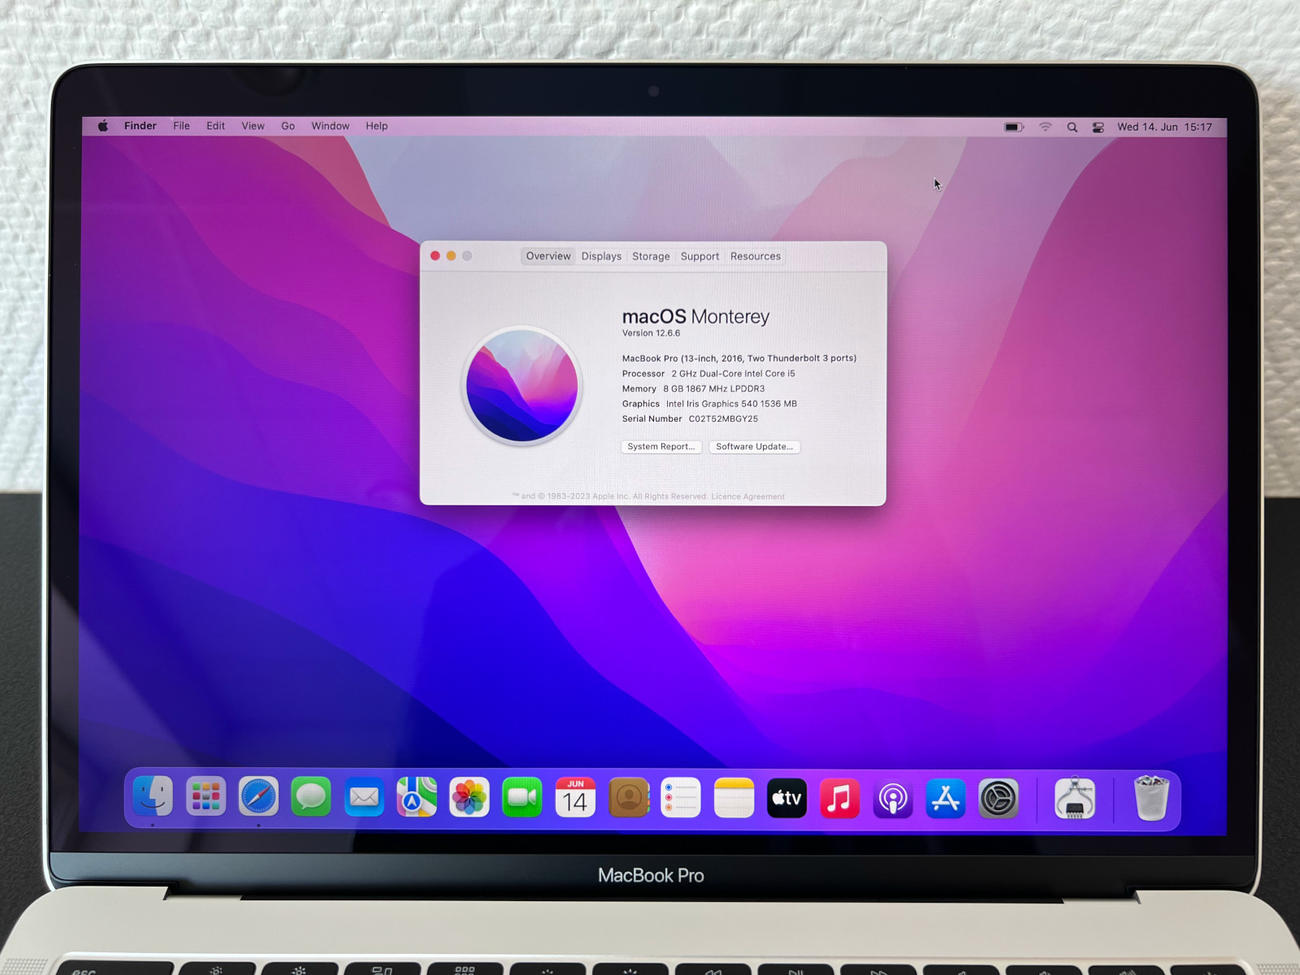Click the Memory 8 GB line
The height and width of the screenshot is (975, 1300).
(x=693, y=389)
